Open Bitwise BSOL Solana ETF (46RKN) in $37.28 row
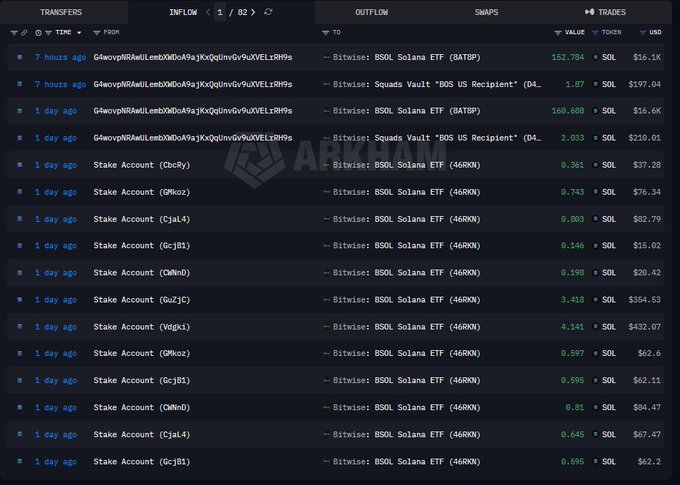Viewport: 680px width, 485px height. [406, 165]
